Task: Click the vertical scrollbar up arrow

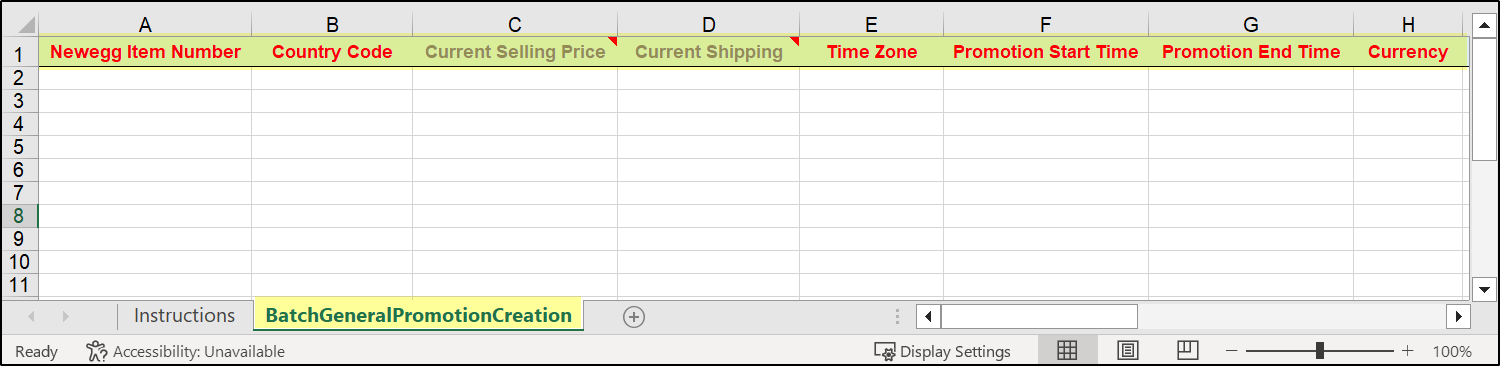Action: tap(1484, 25)
